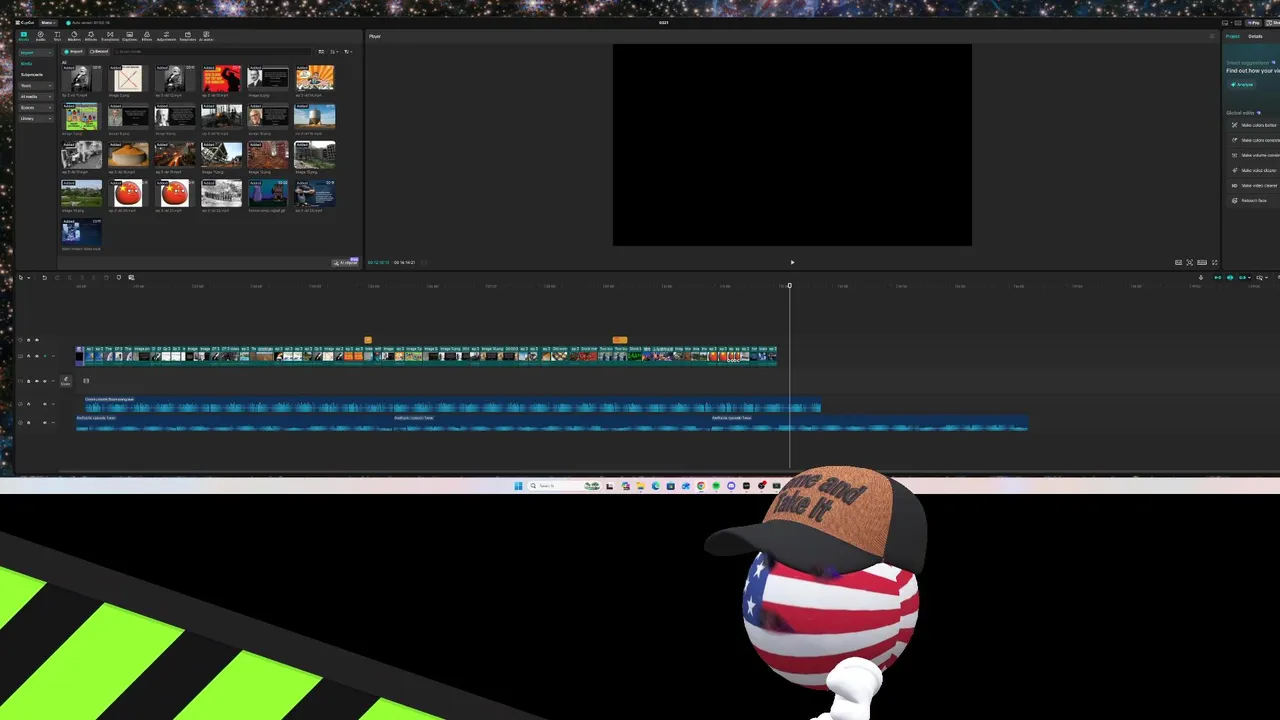Image resolution: width=1280 pixels, height=720 pixels.
Task: Select the water tower clip thumbnail
Action: point(314,116)
